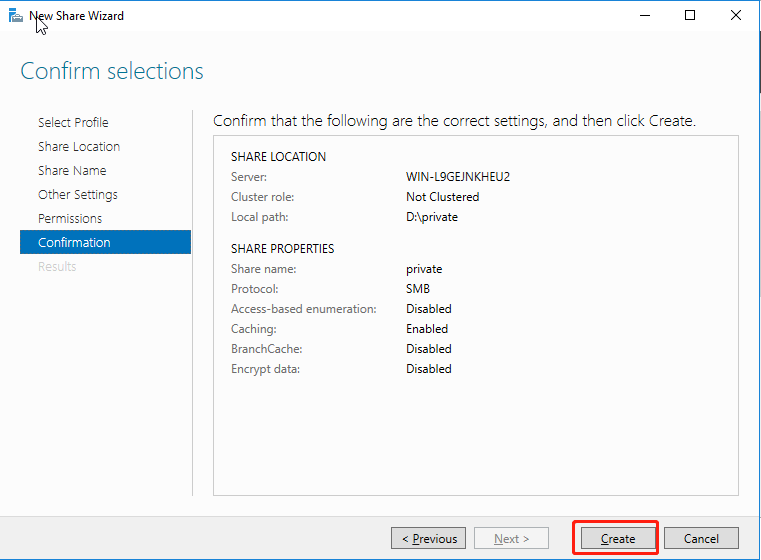Viewport: 761px width, 560px height.
Task: Click the Encrypt data Disabled value
Action: click(428, 369)
